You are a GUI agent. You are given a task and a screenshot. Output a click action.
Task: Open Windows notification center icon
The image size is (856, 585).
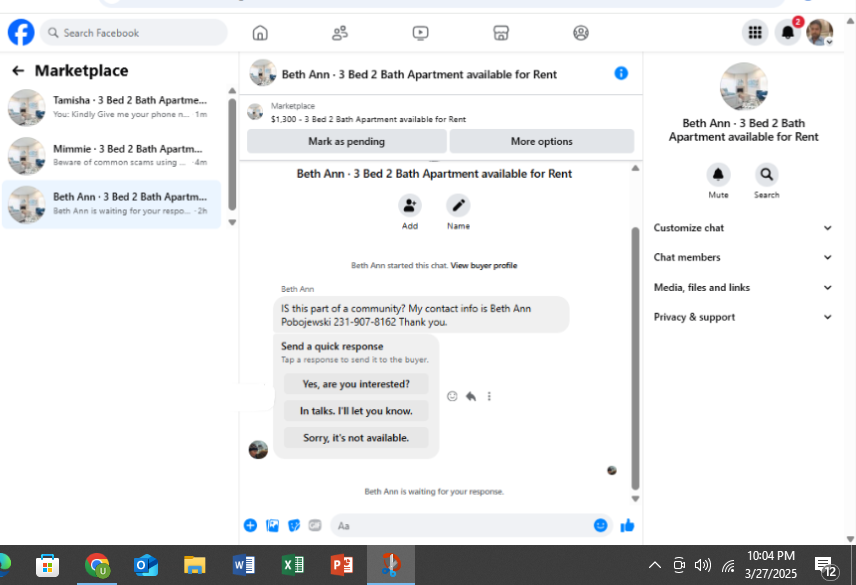point(825,566)
